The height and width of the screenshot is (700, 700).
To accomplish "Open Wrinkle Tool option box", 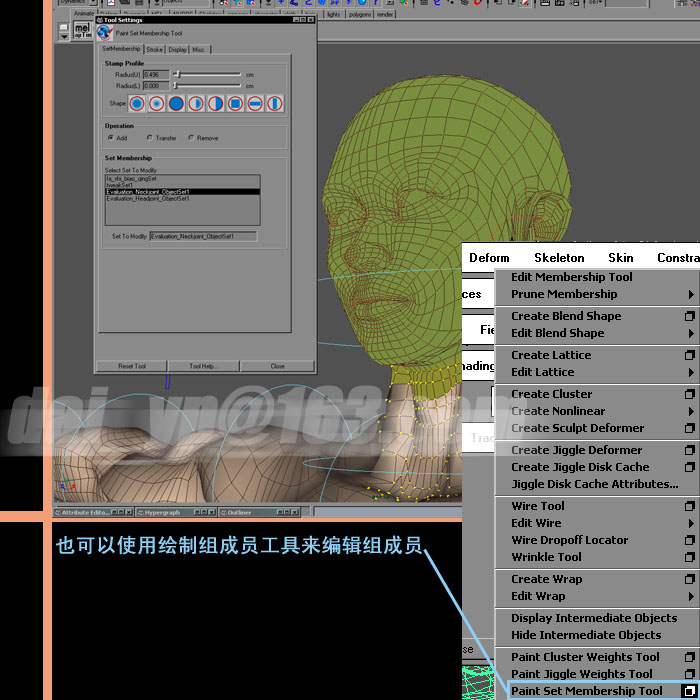I will (690, 557).
